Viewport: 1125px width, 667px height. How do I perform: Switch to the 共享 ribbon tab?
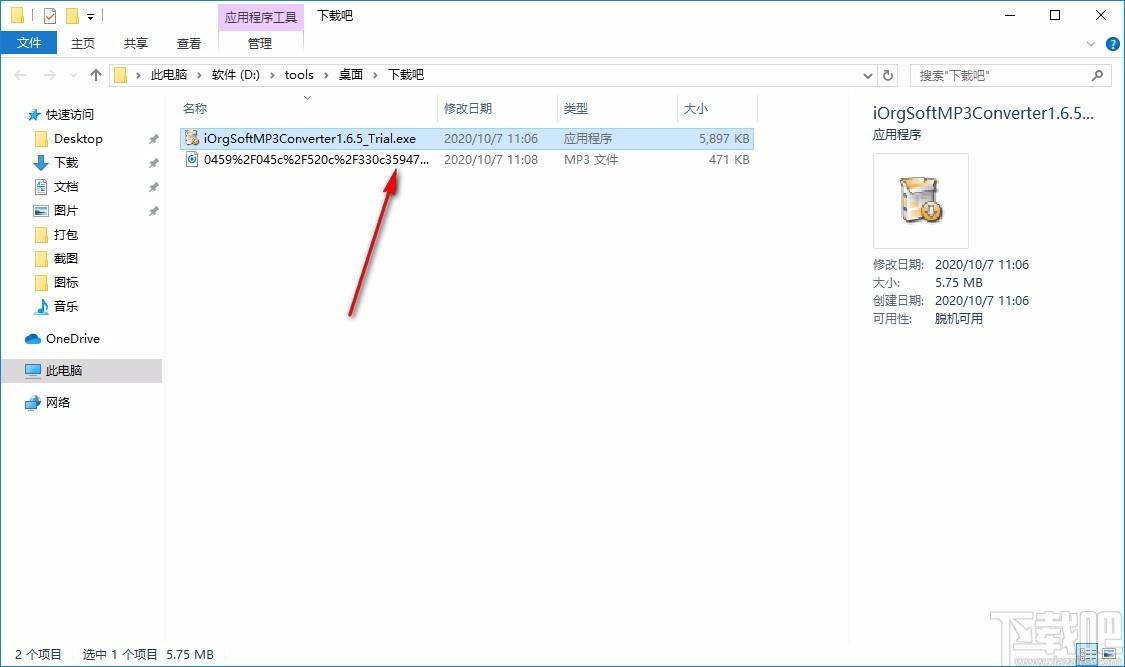click(136, 43)
